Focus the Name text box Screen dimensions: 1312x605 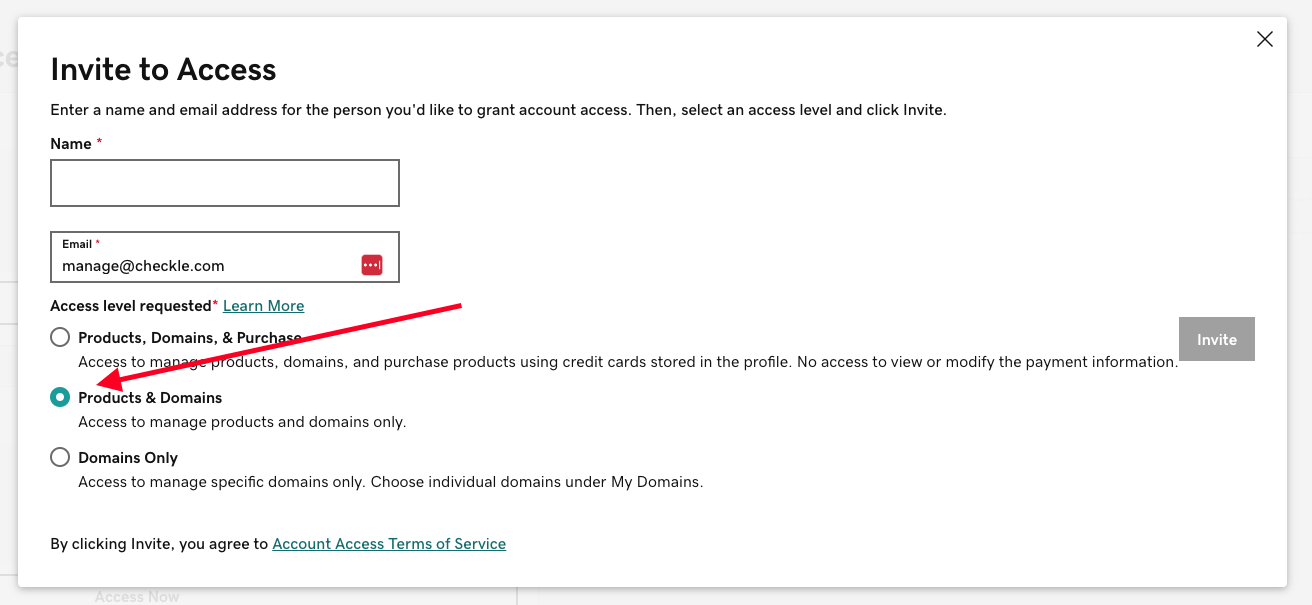[x=225, y=183]
